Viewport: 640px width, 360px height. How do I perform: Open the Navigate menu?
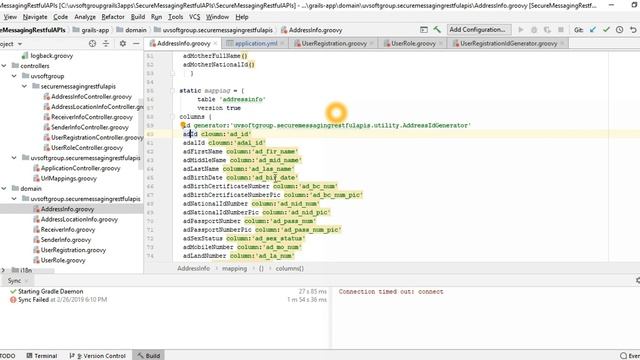point(35,17)
